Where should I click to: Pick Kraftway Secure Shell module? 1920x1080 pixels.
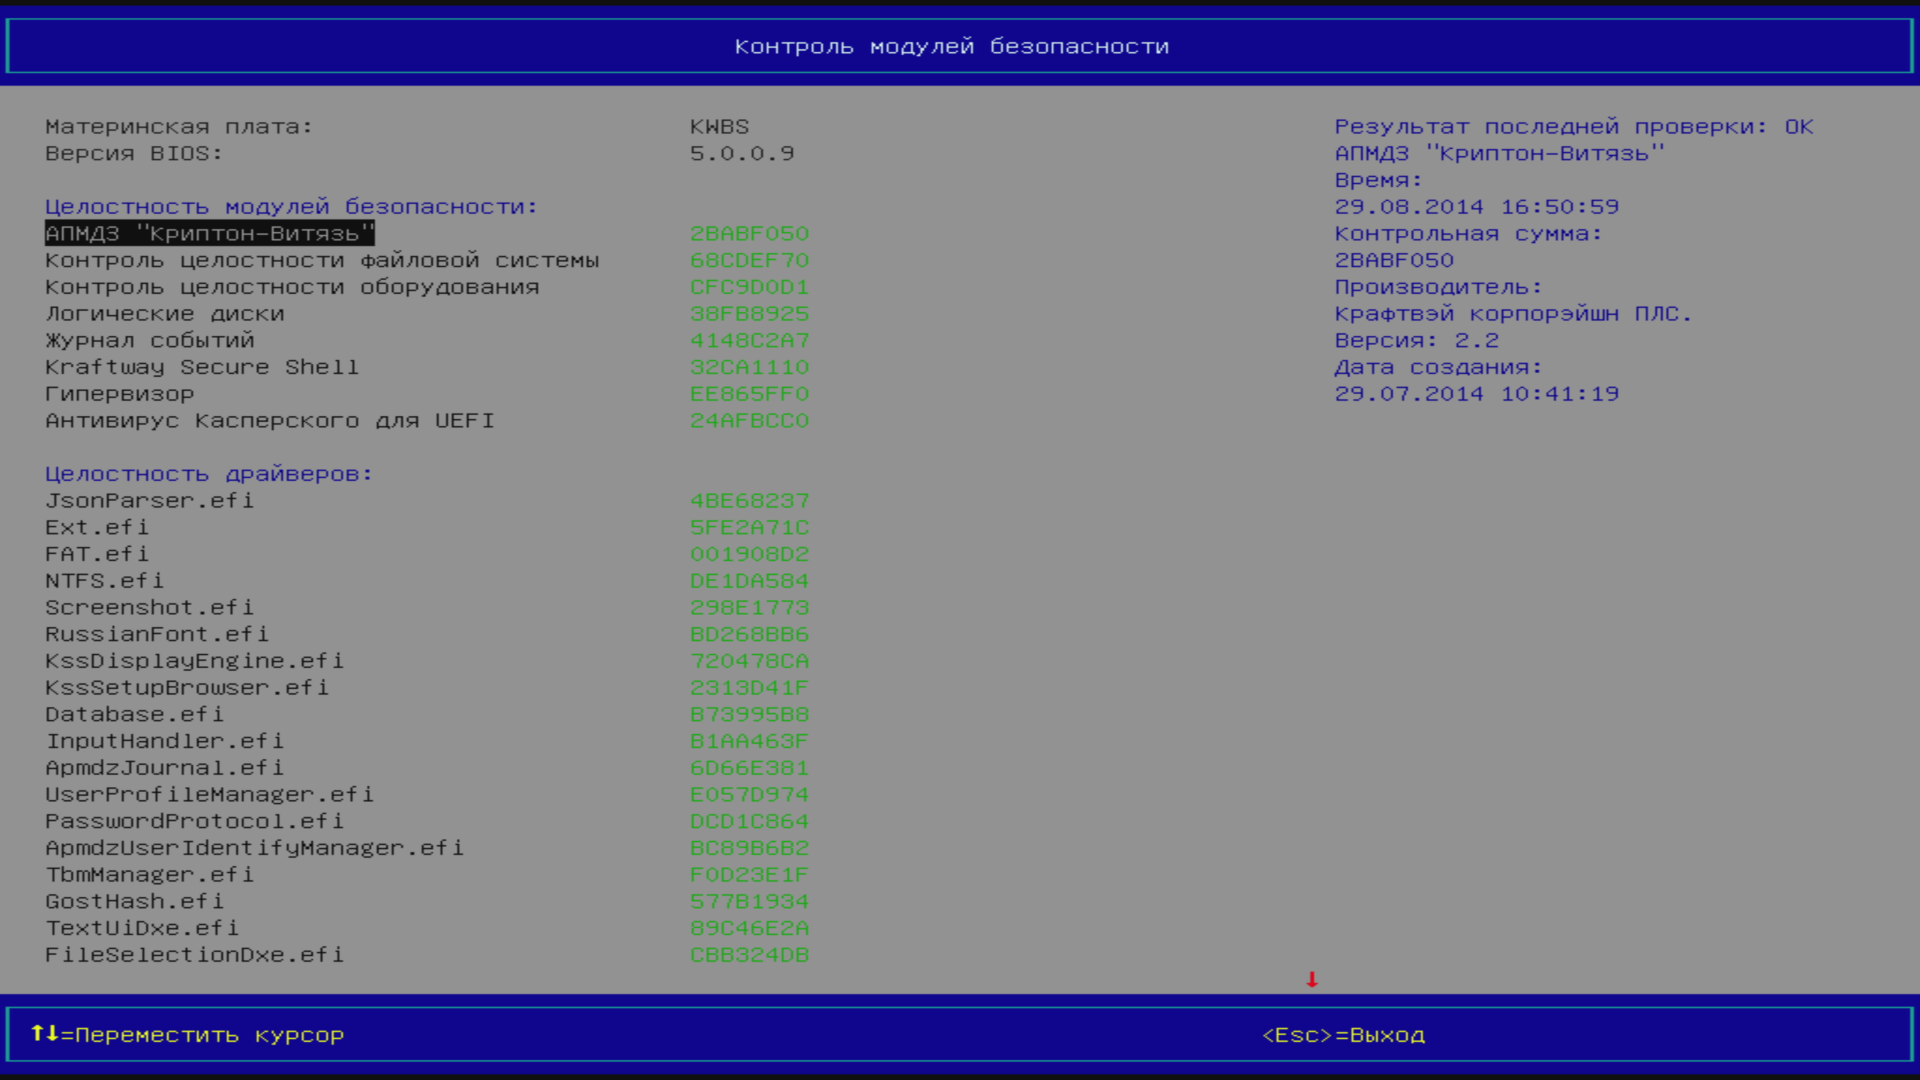coord(201,367)
